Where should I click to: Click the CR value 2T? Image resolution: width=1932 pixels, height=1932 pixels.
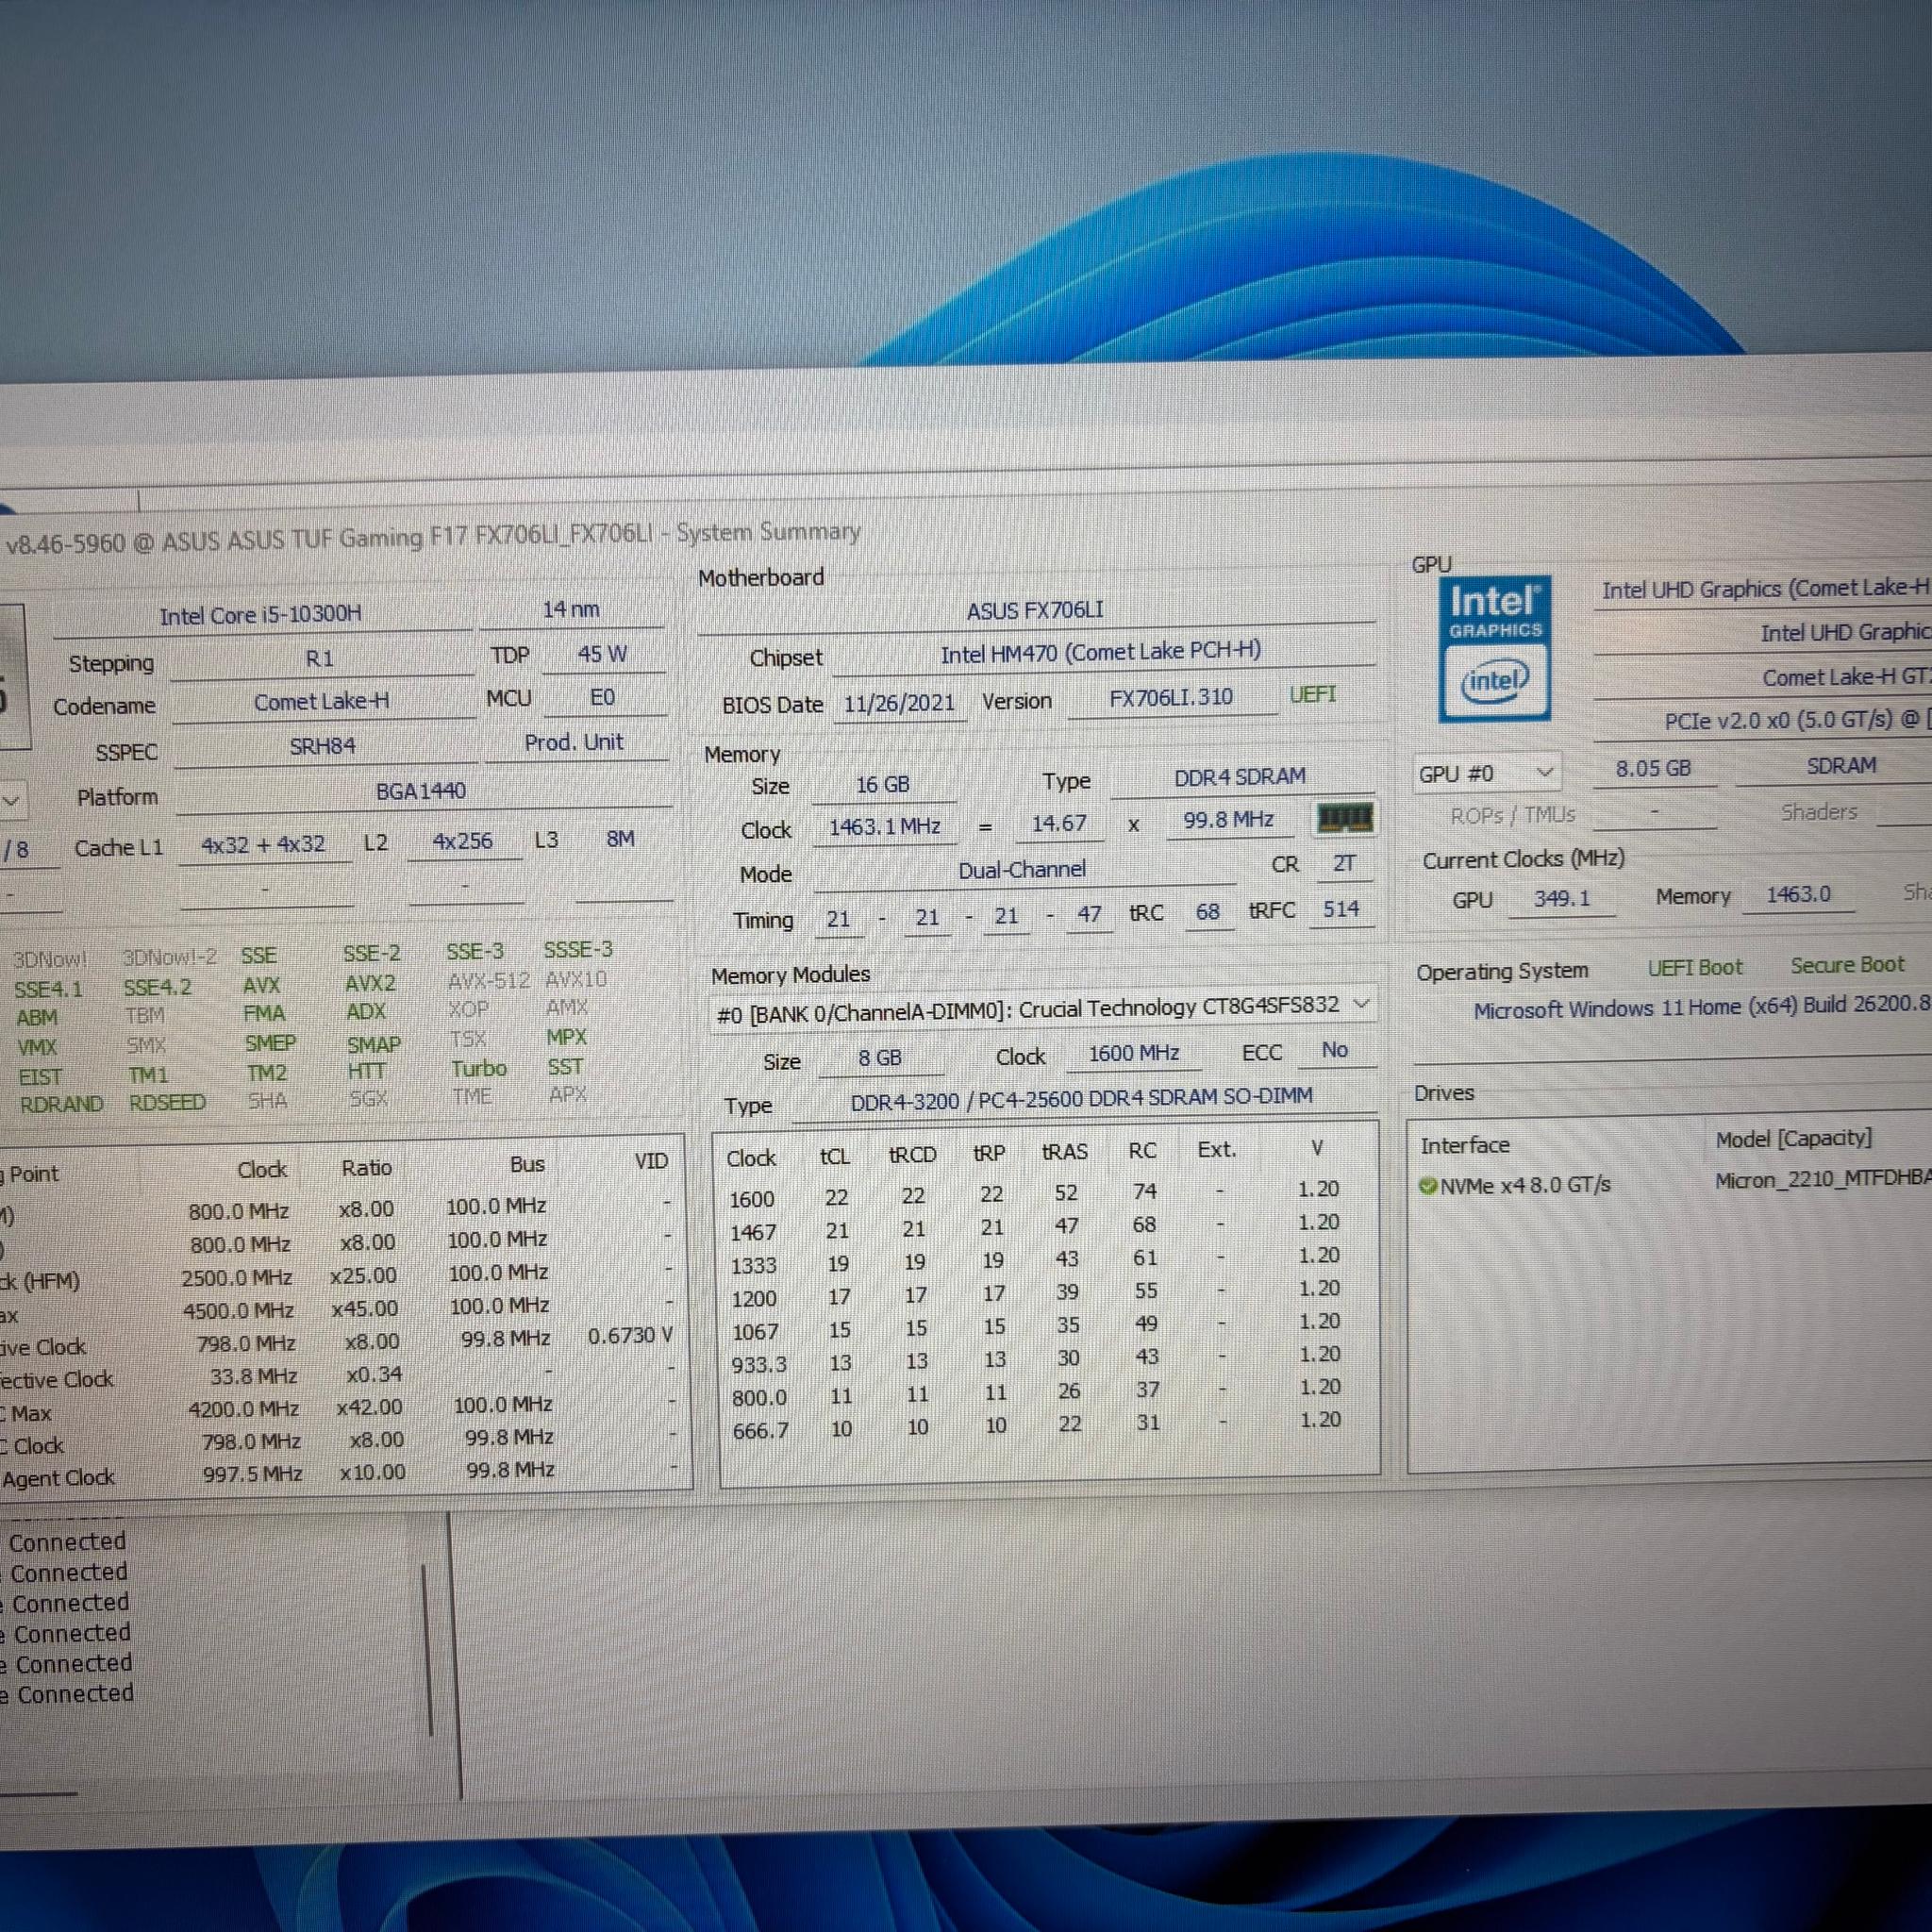pos(1344,863)
